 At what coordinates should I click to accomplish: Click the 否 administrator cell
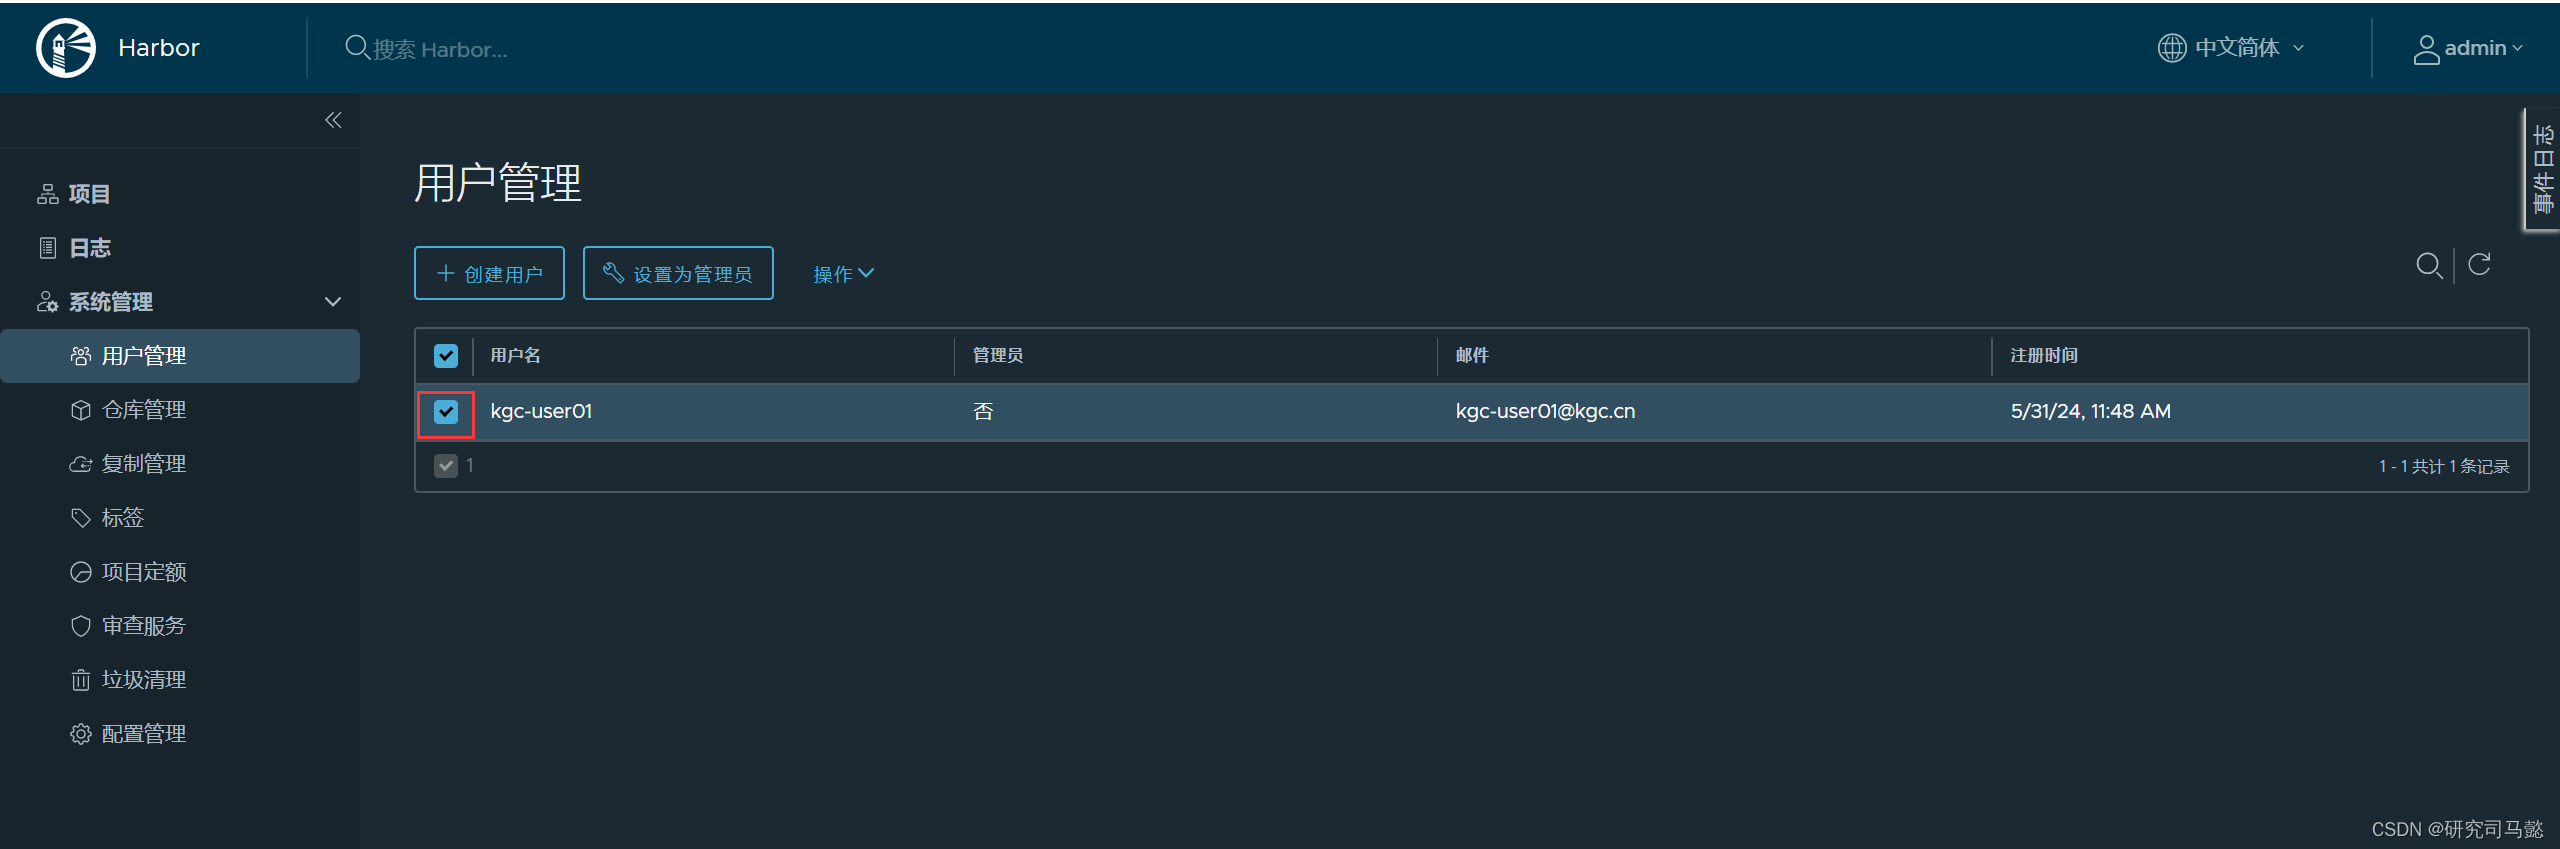pos(983,411)
